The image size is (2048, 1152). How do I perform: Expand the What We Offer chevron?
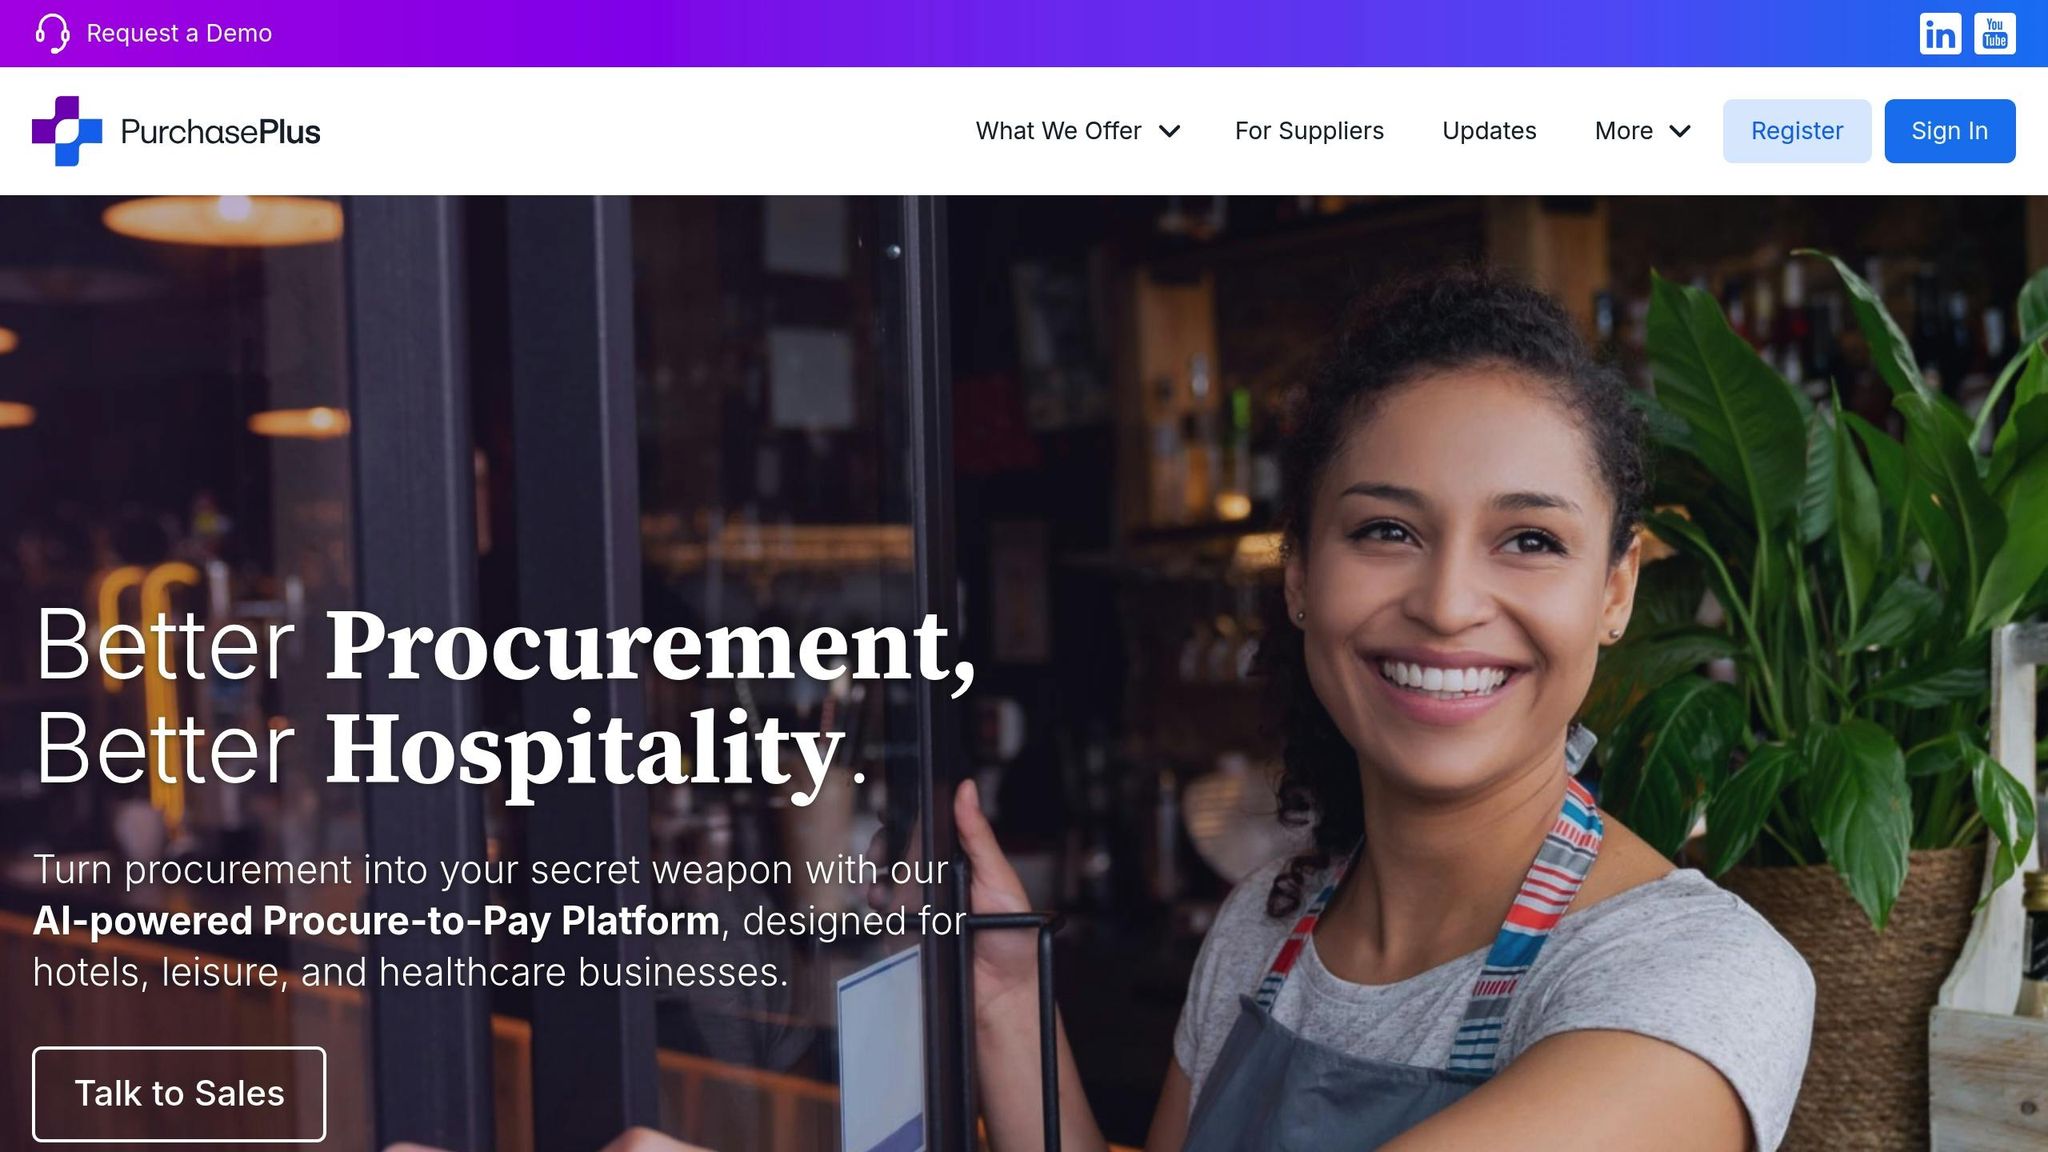coord(1169,131)
